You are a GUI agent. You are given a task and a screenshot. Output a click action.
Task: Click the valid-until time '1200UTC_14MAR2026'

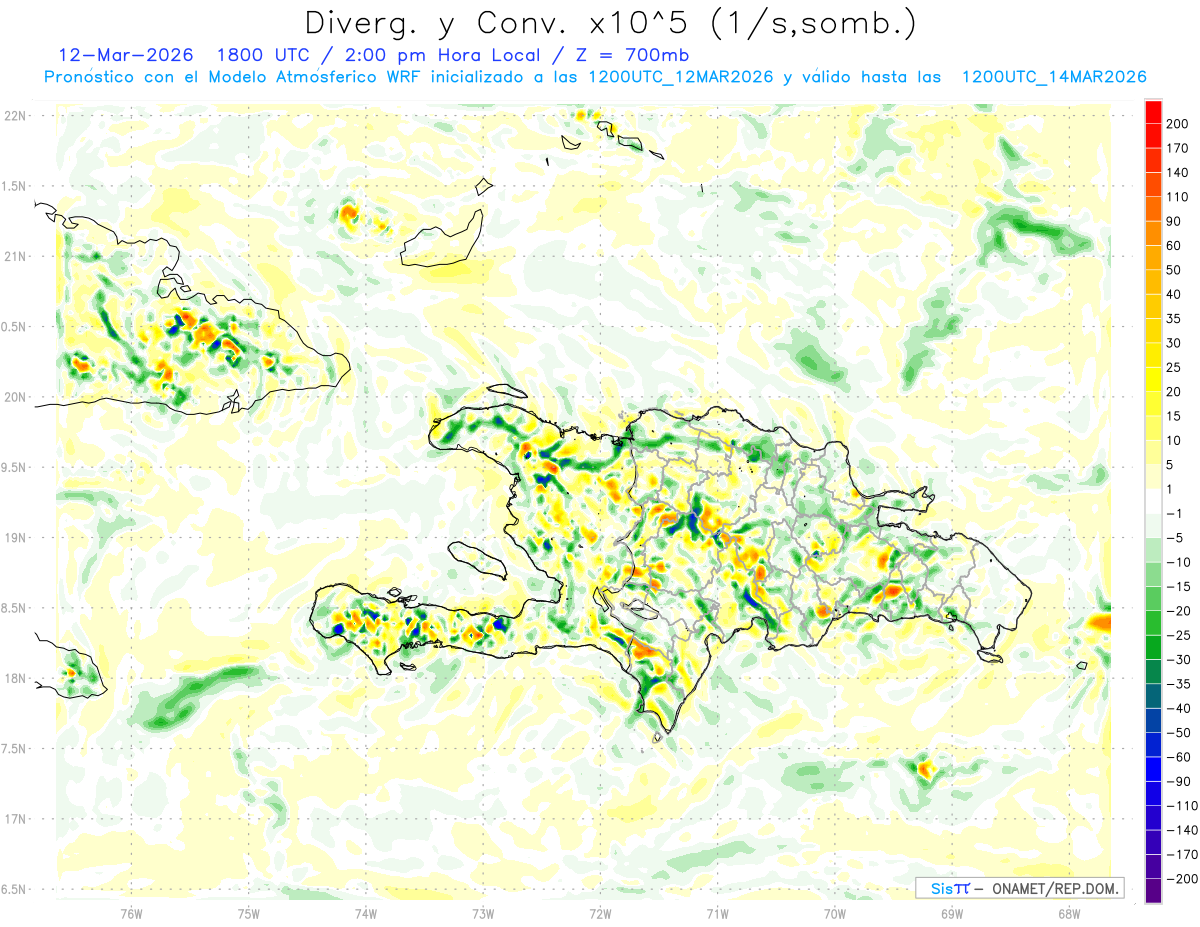point(1053,77)
